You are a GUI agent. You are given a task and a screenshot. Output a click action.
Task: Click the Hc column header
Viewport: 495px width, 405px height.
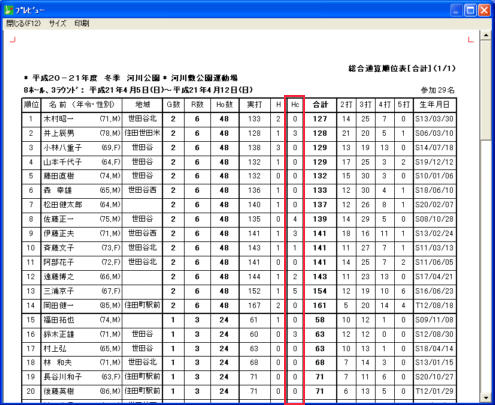[295, 105]
